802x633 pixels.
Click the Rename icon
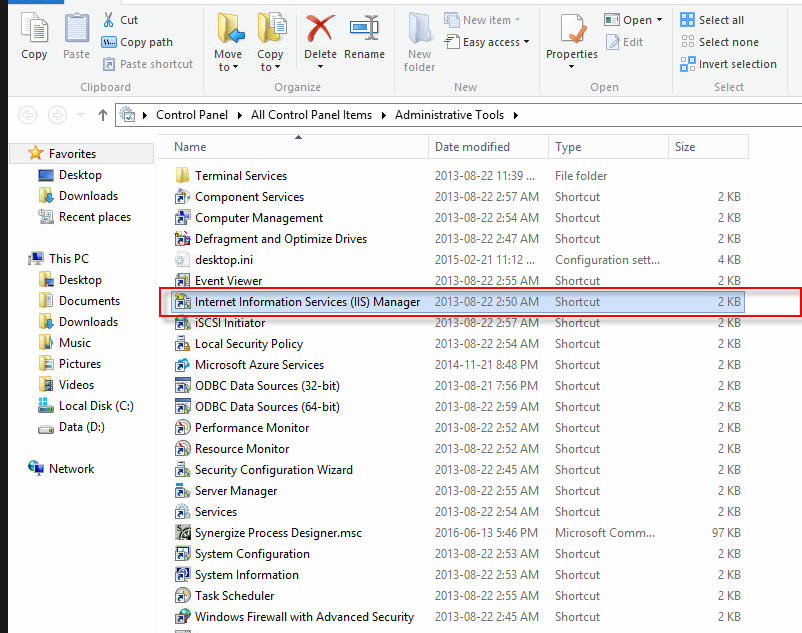(364, 28)
